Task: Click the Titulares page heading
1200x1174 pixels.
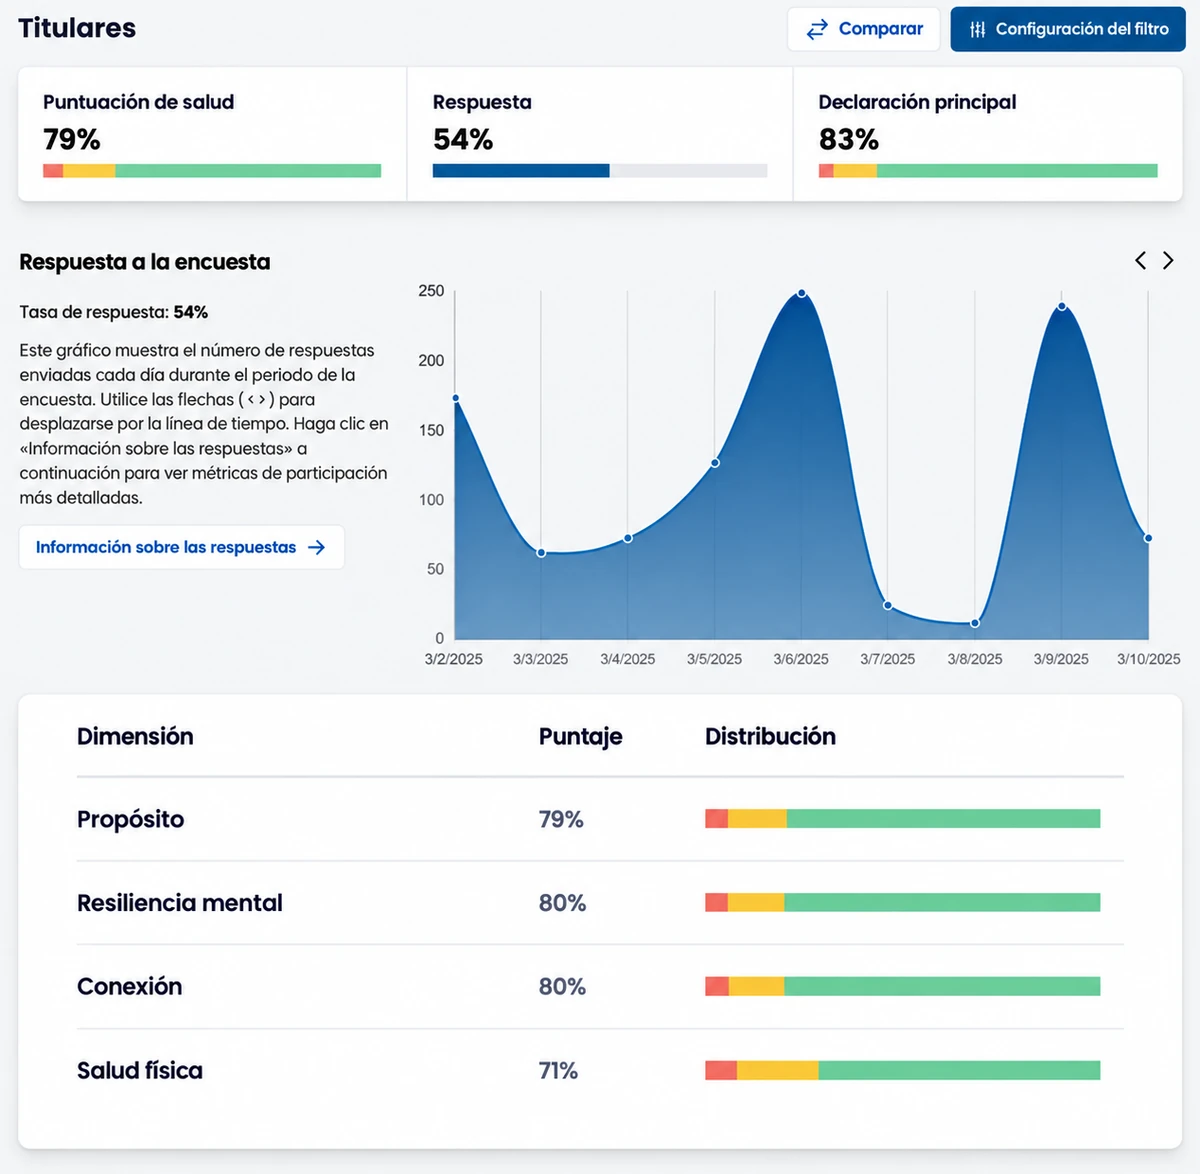Action: [x=77, y=28]
